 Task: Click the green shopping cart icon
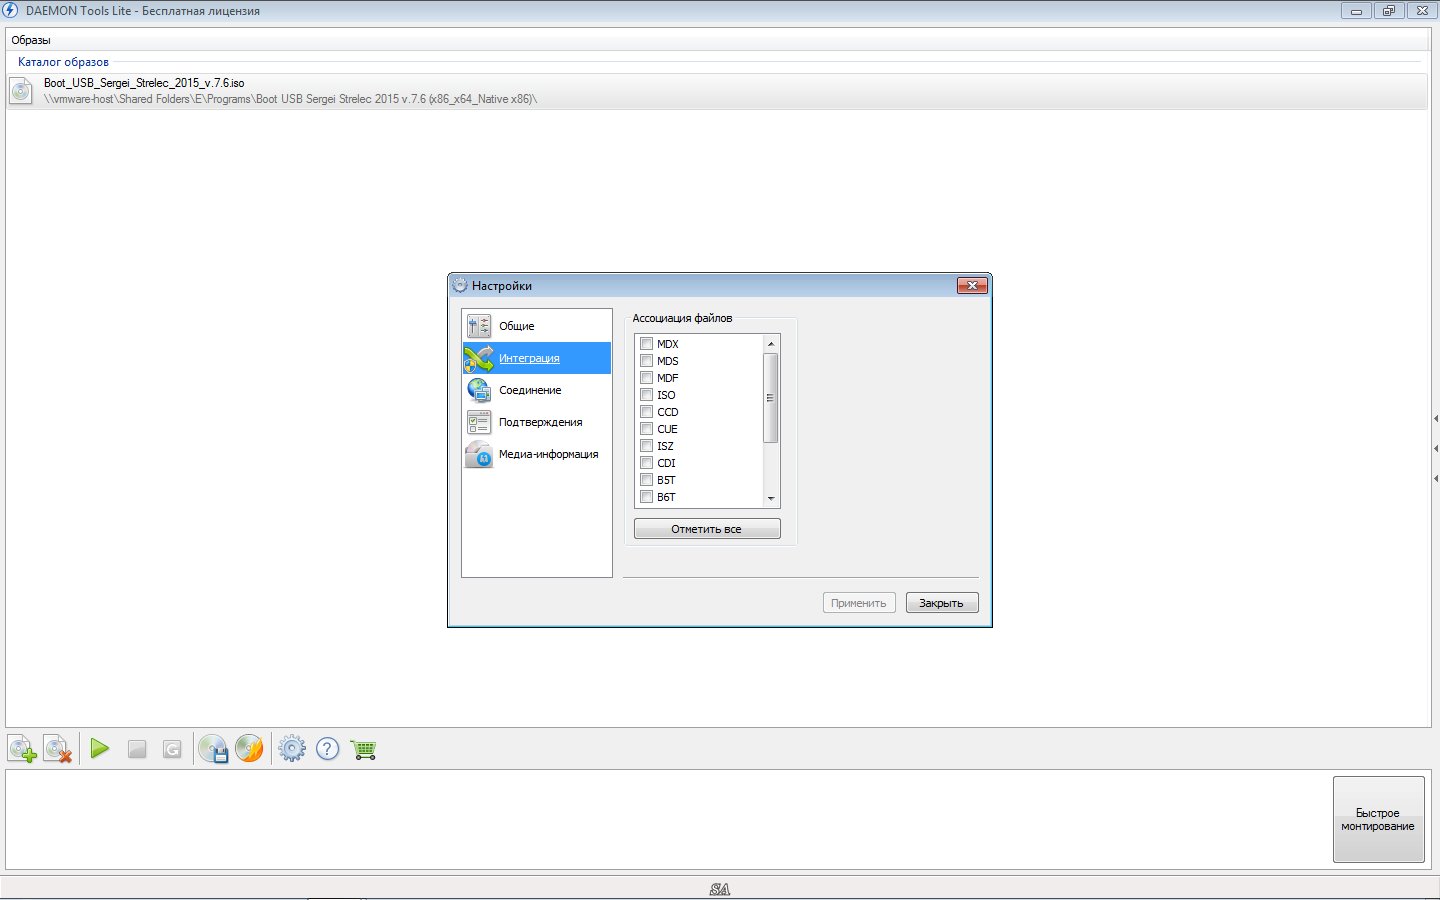[x=363, y=749]
